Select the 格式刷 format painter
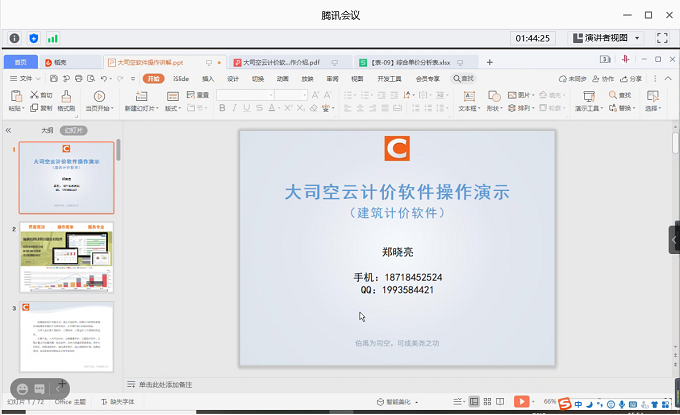The image size is (680, 415). [x=66, y=101]
